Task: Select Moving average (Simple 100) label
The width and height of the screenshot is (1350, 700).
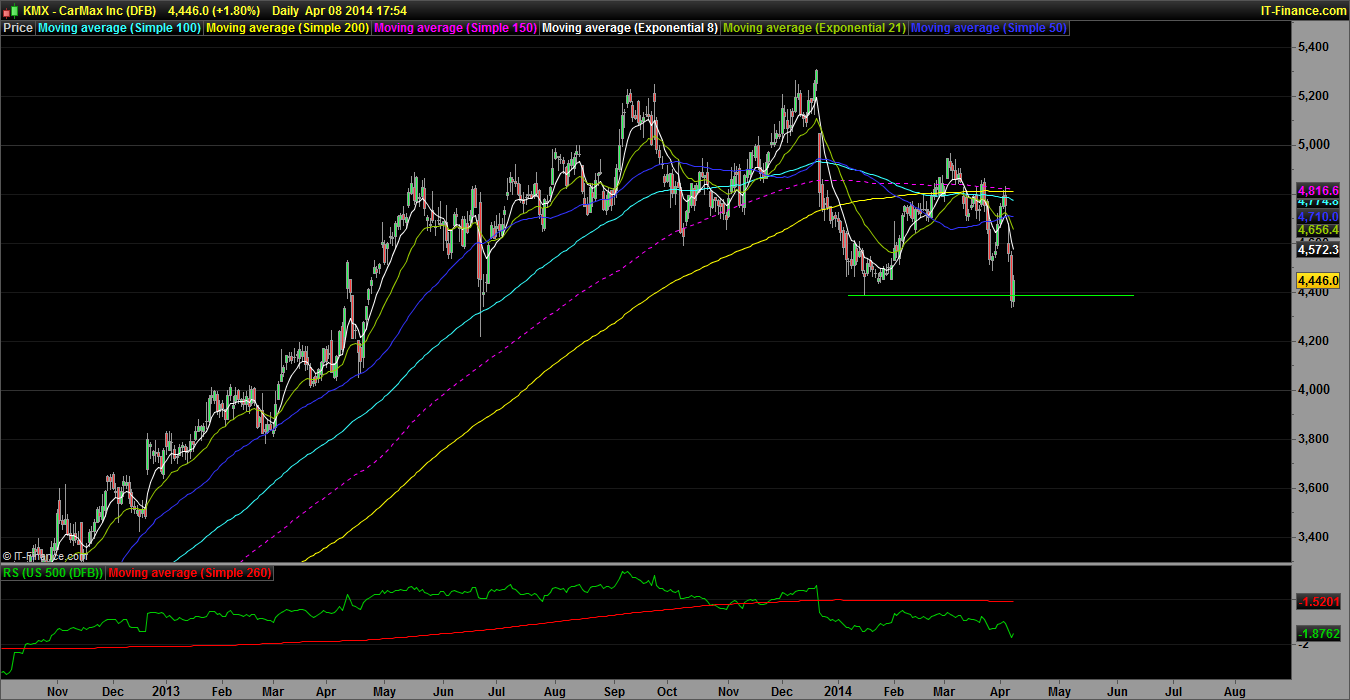Action: 119,28
